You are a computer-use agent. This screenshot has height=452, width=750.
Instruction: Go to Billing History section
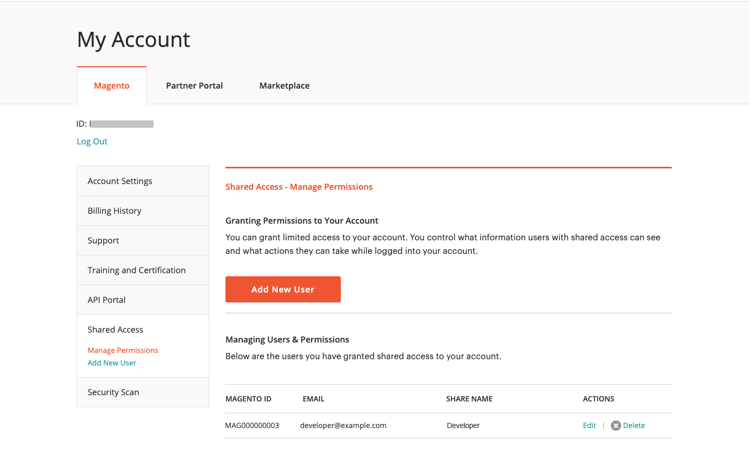point(114,211)
